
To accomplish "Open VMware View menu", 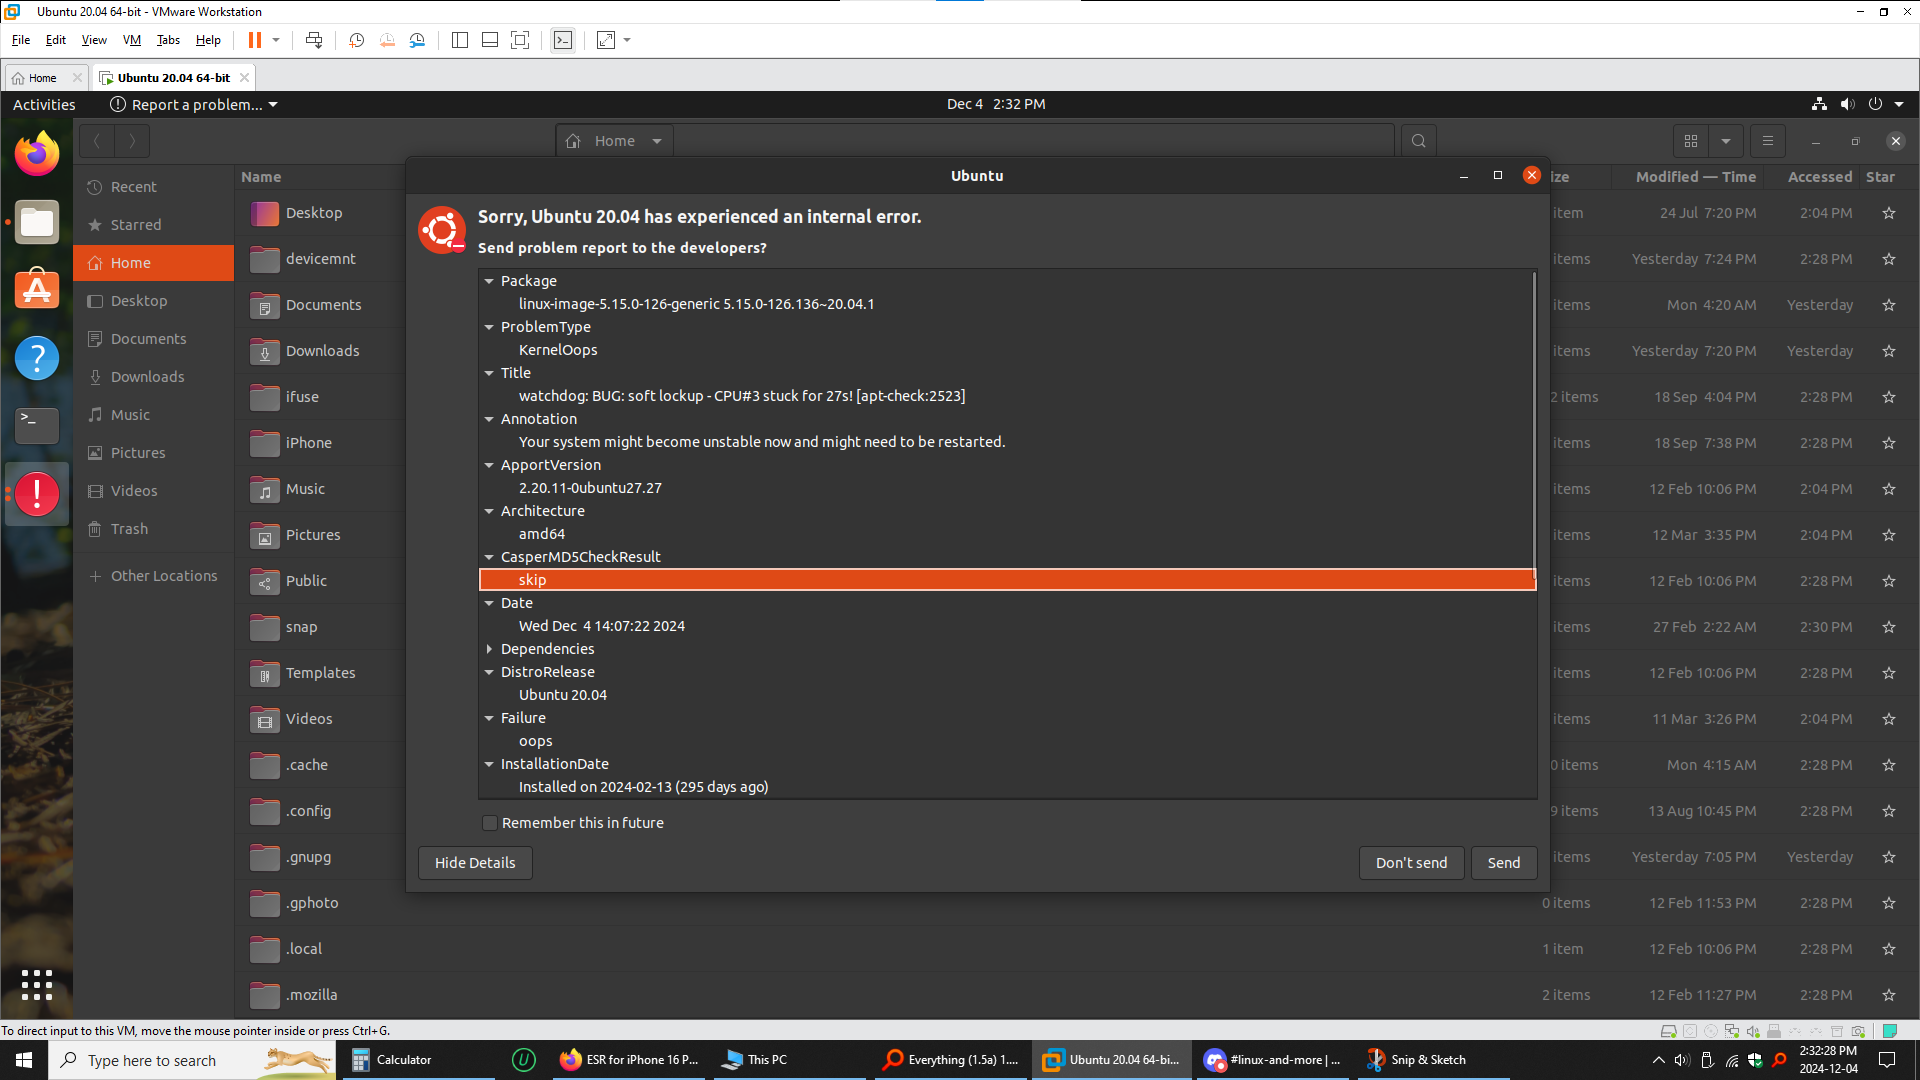I will coord(94,40).
